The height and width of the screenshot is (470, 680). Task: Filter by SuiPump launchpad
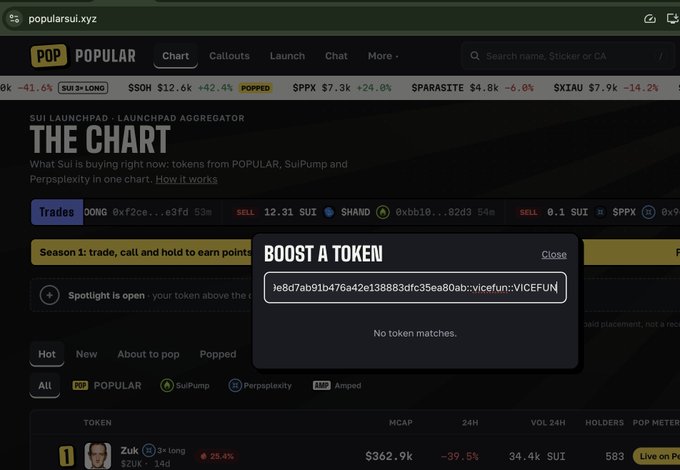pos(185,385)
